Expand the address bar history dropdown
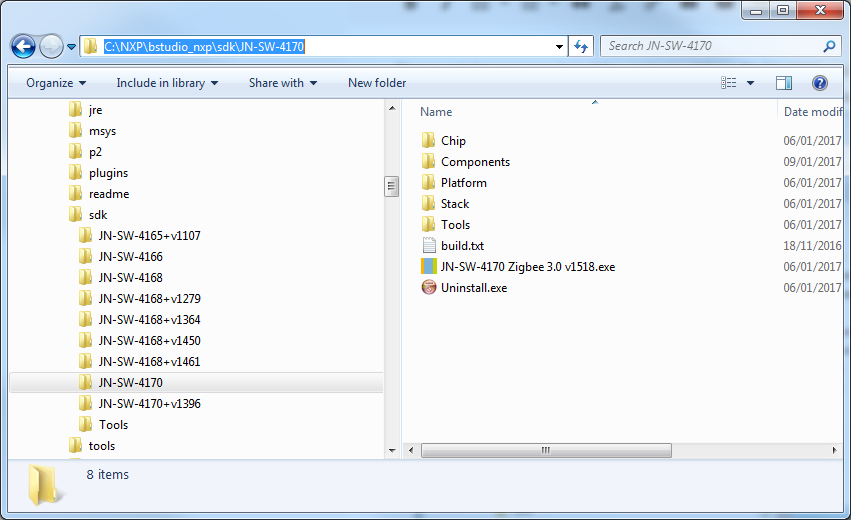 (x=559, y=47)
